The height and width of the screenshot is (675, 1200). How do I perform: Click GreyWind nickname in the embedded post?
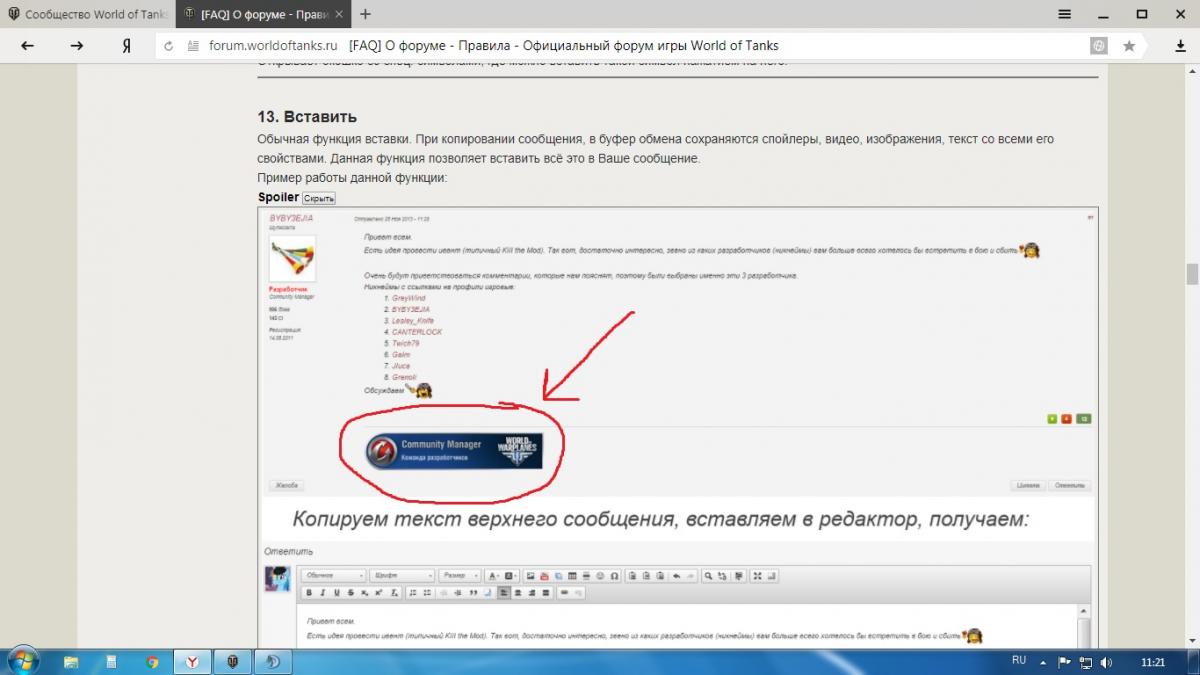coord(409,298)
